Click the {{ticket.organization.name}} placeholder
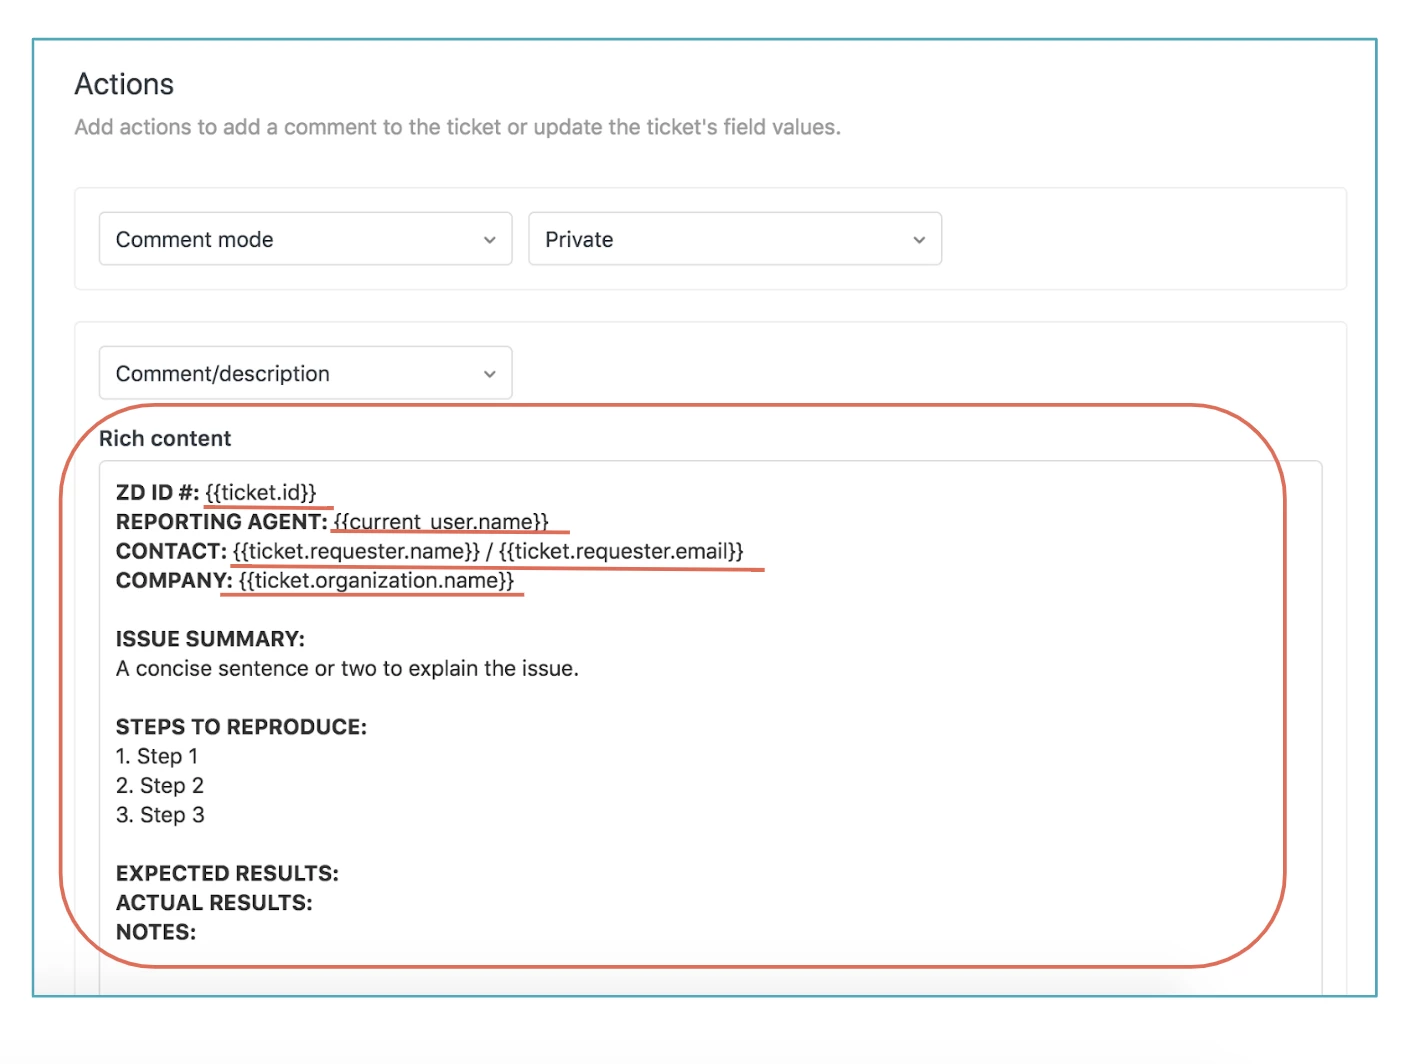This screenshot has height=1064, width=1412. tap(376, 581)
